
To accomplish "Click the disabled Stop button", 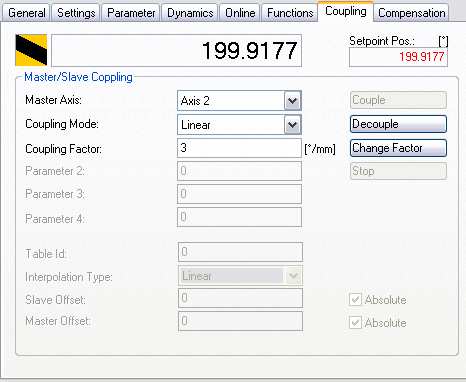I will [x=398, y=171].
